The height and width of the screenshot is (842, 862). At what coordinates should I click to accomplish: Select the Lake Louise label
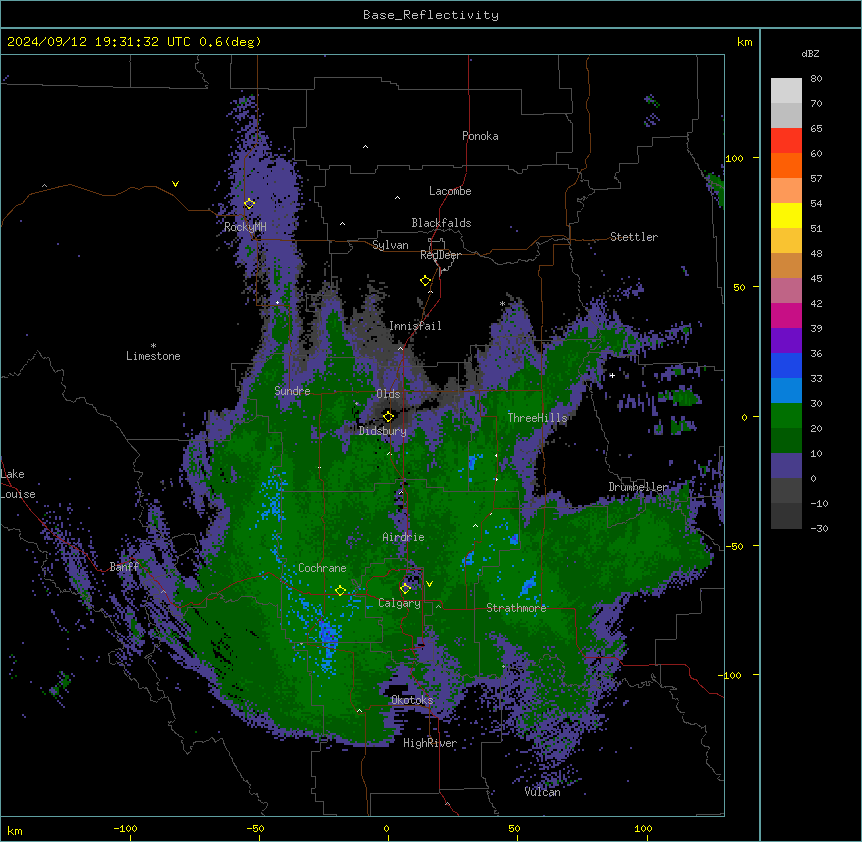18,484
